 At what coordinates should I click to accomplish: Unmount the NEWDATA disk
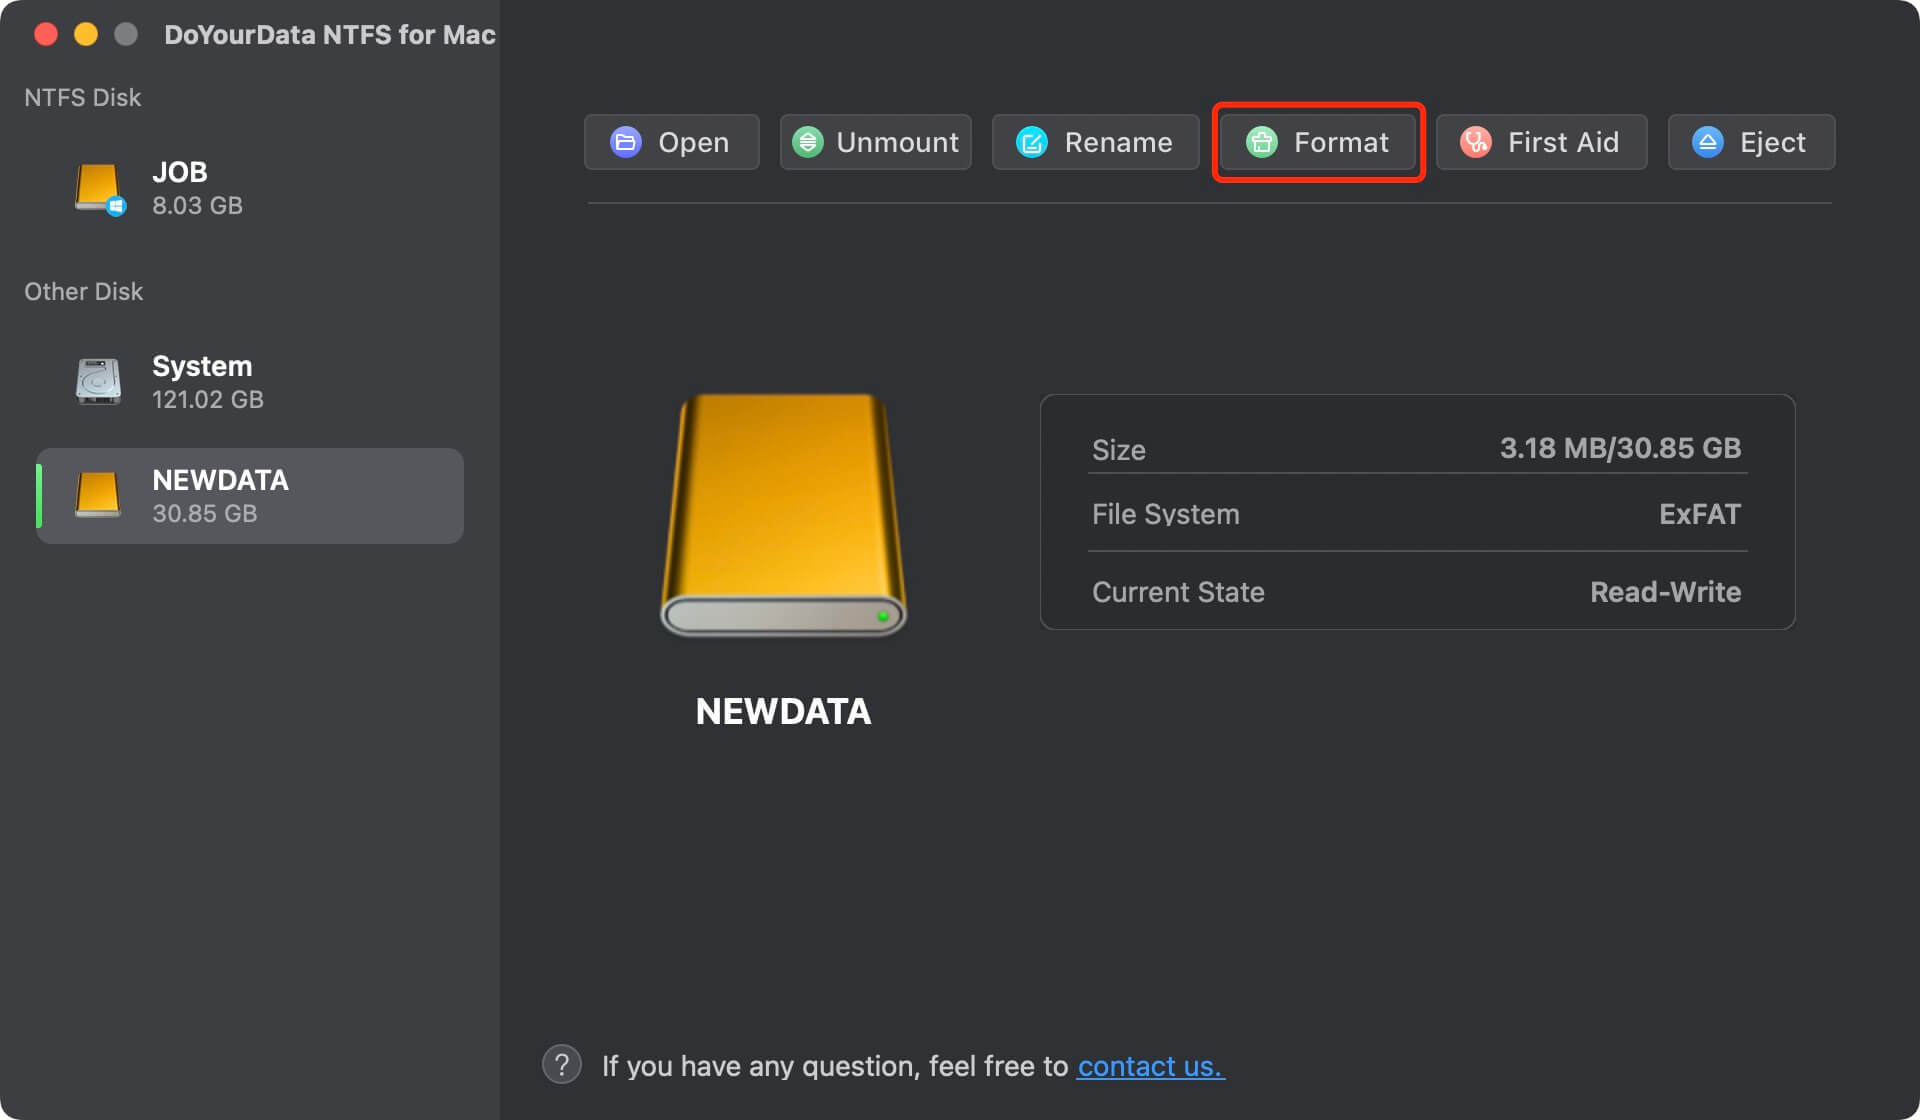click(x=875, y=142)
